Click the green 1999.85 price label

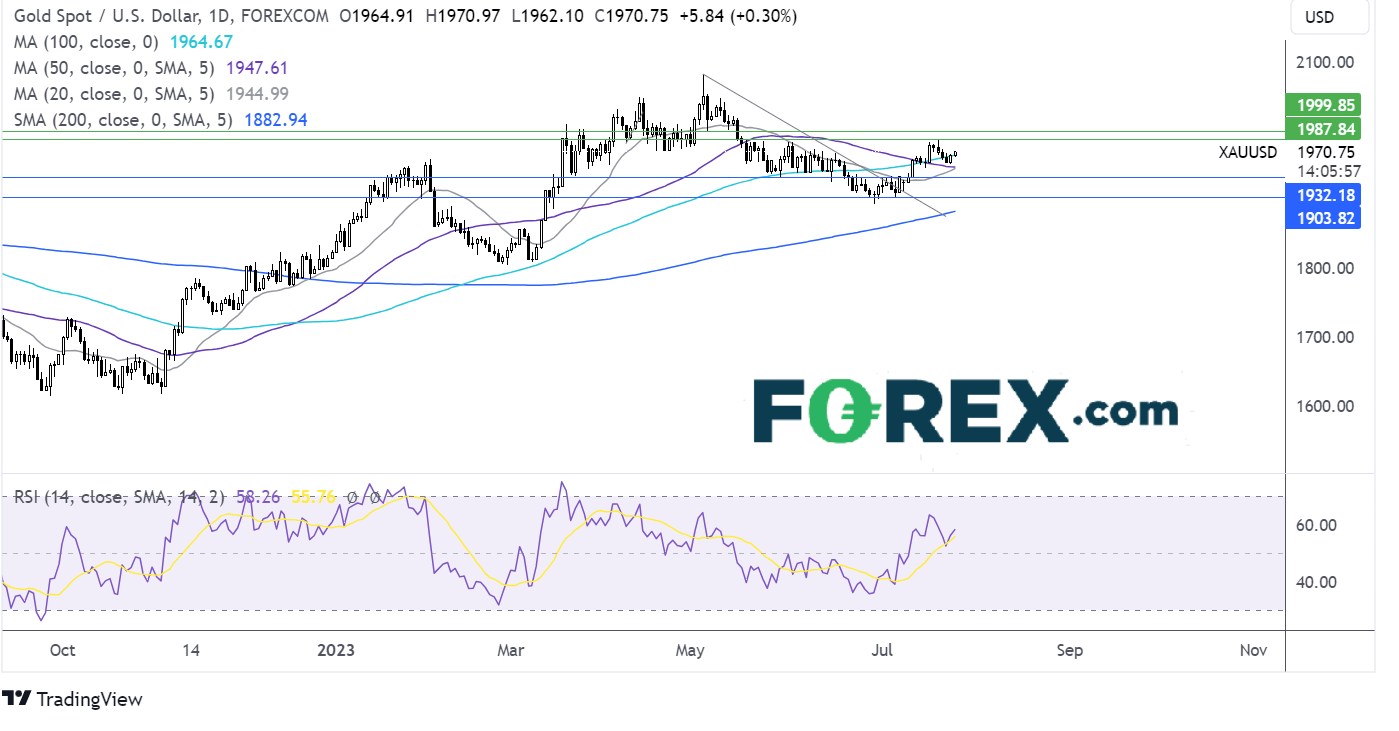coord(1324,105)
